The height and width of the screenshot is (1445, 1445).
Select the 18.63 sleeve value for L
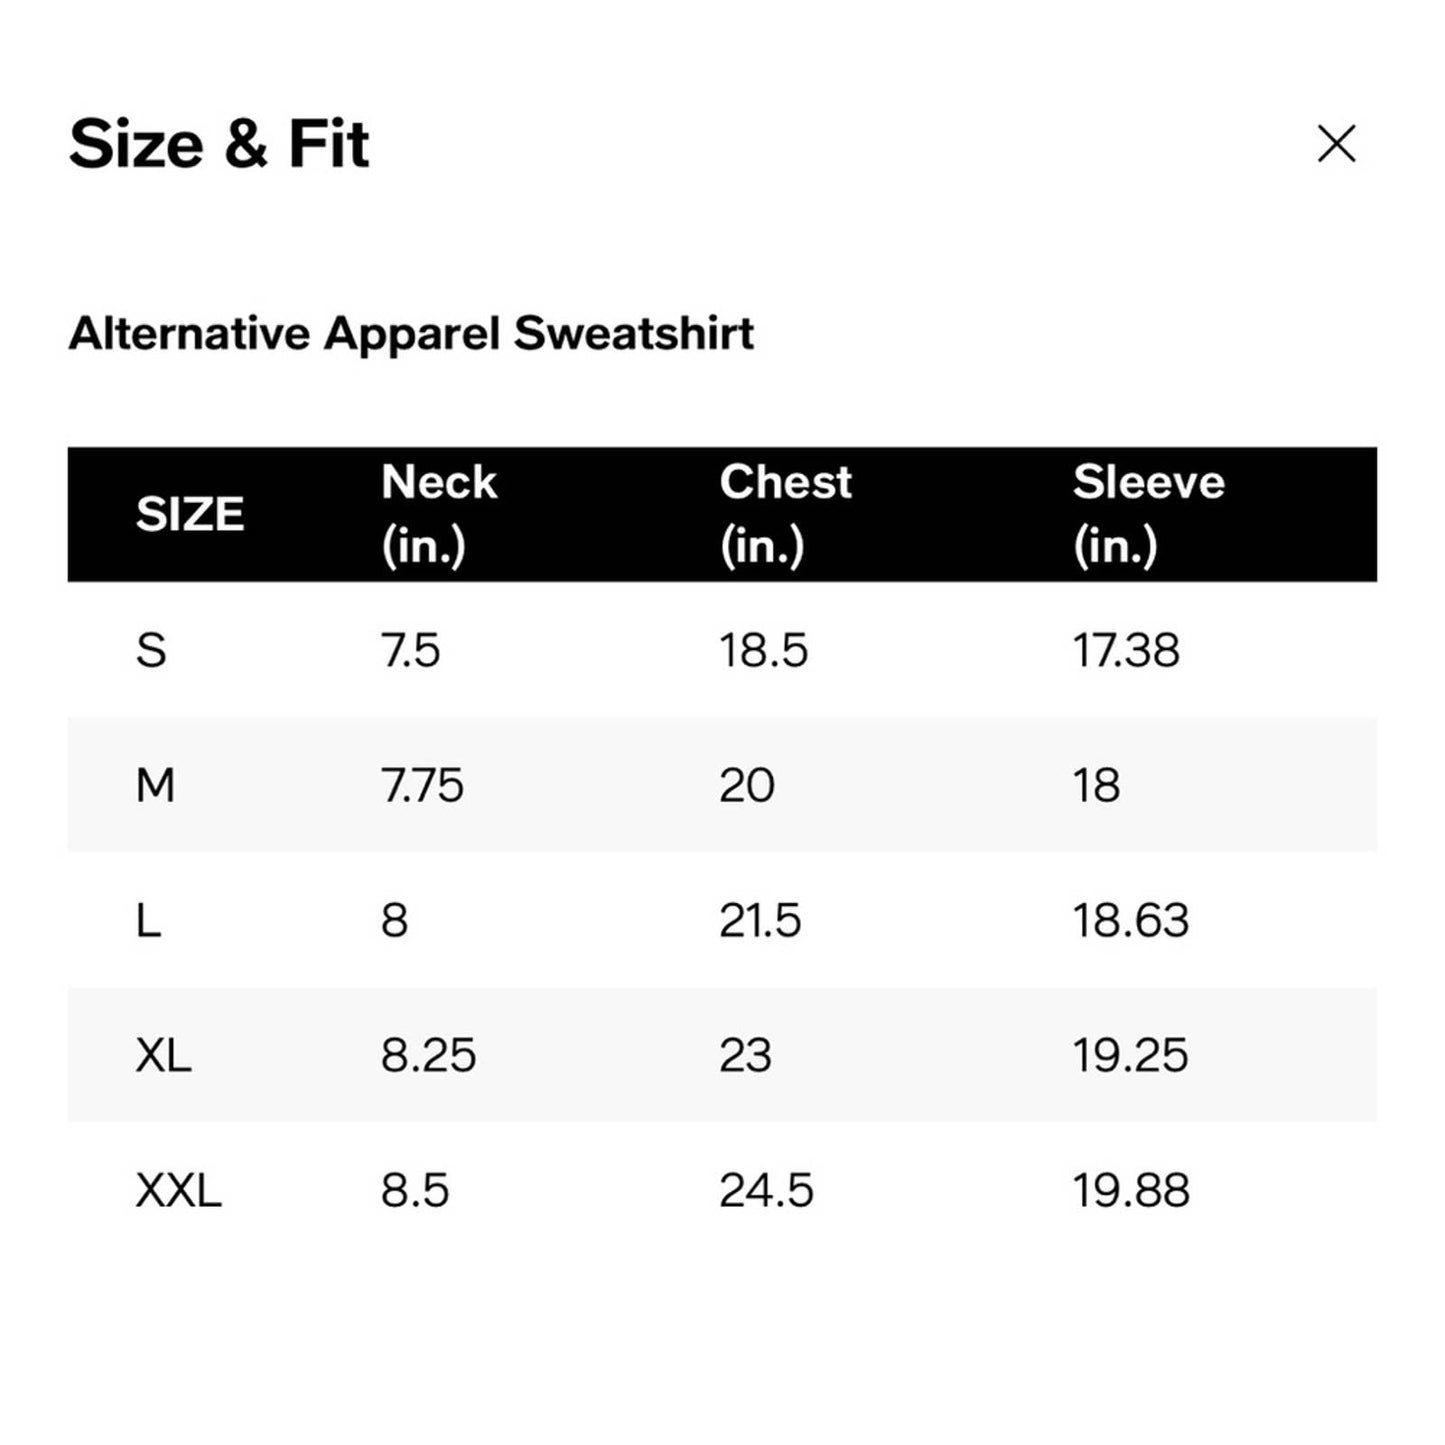[1131, 920]
